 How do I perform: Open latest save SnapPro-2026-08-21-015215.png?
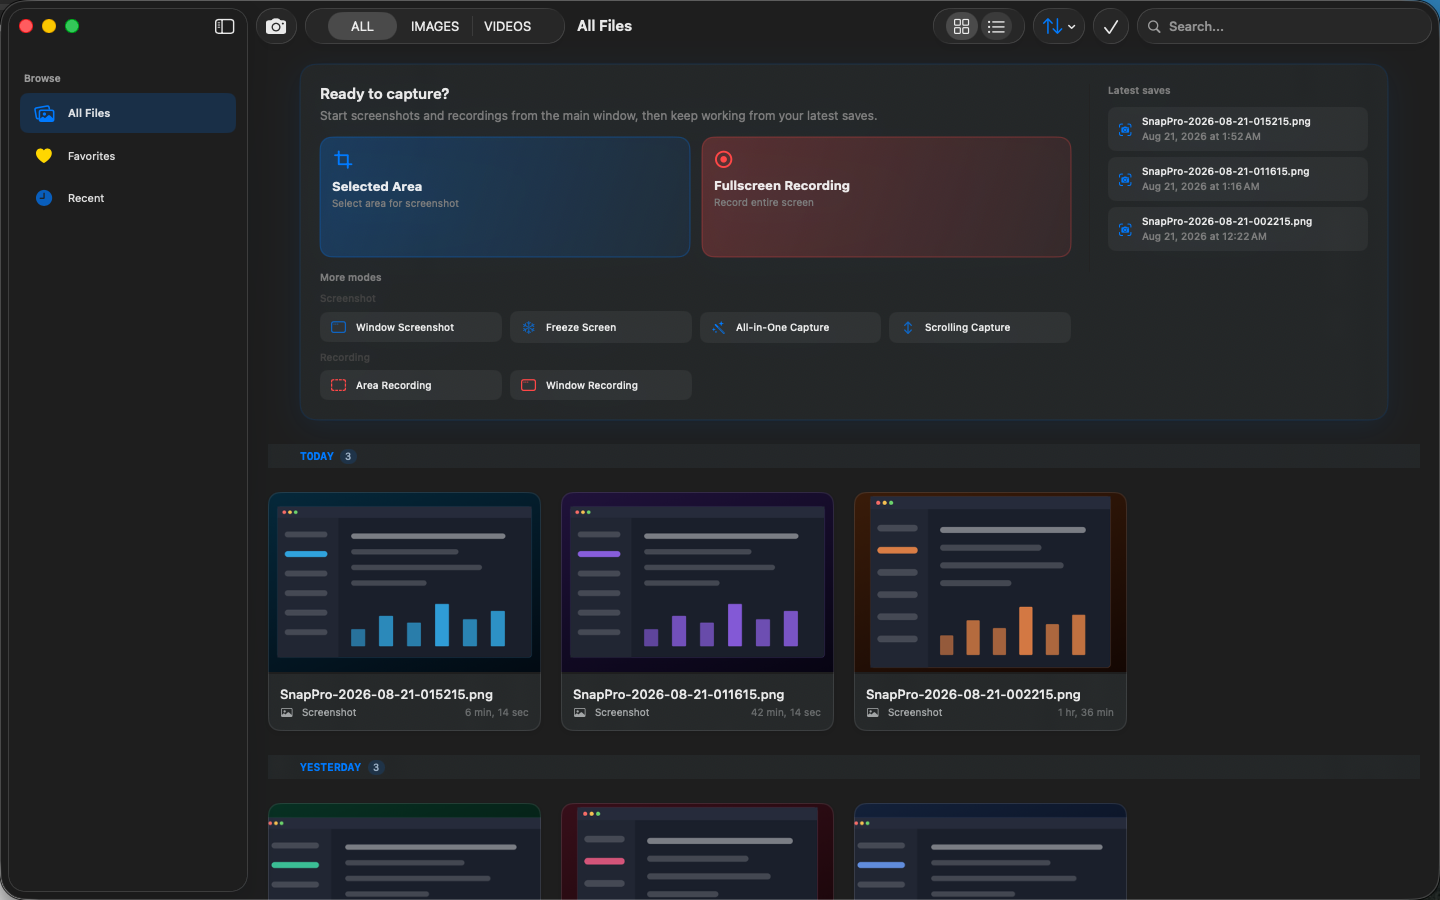click(x=1237, y=129)
